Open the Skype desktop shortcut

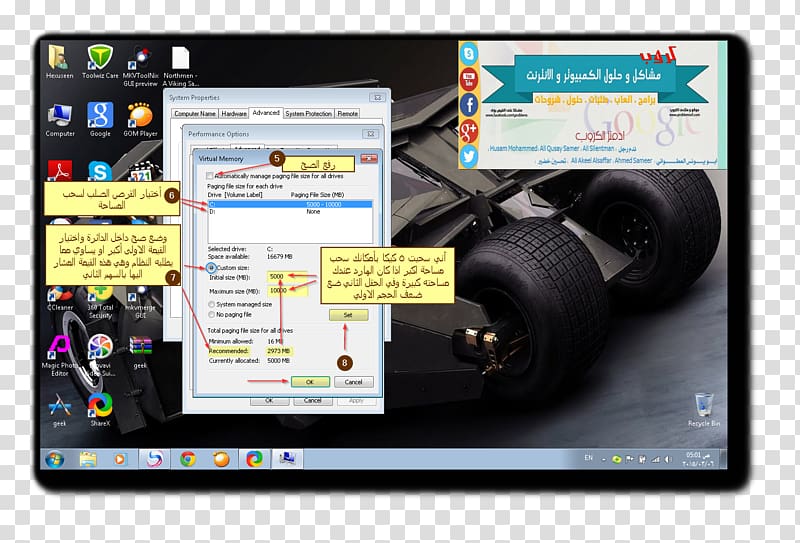tap(100, 170)
